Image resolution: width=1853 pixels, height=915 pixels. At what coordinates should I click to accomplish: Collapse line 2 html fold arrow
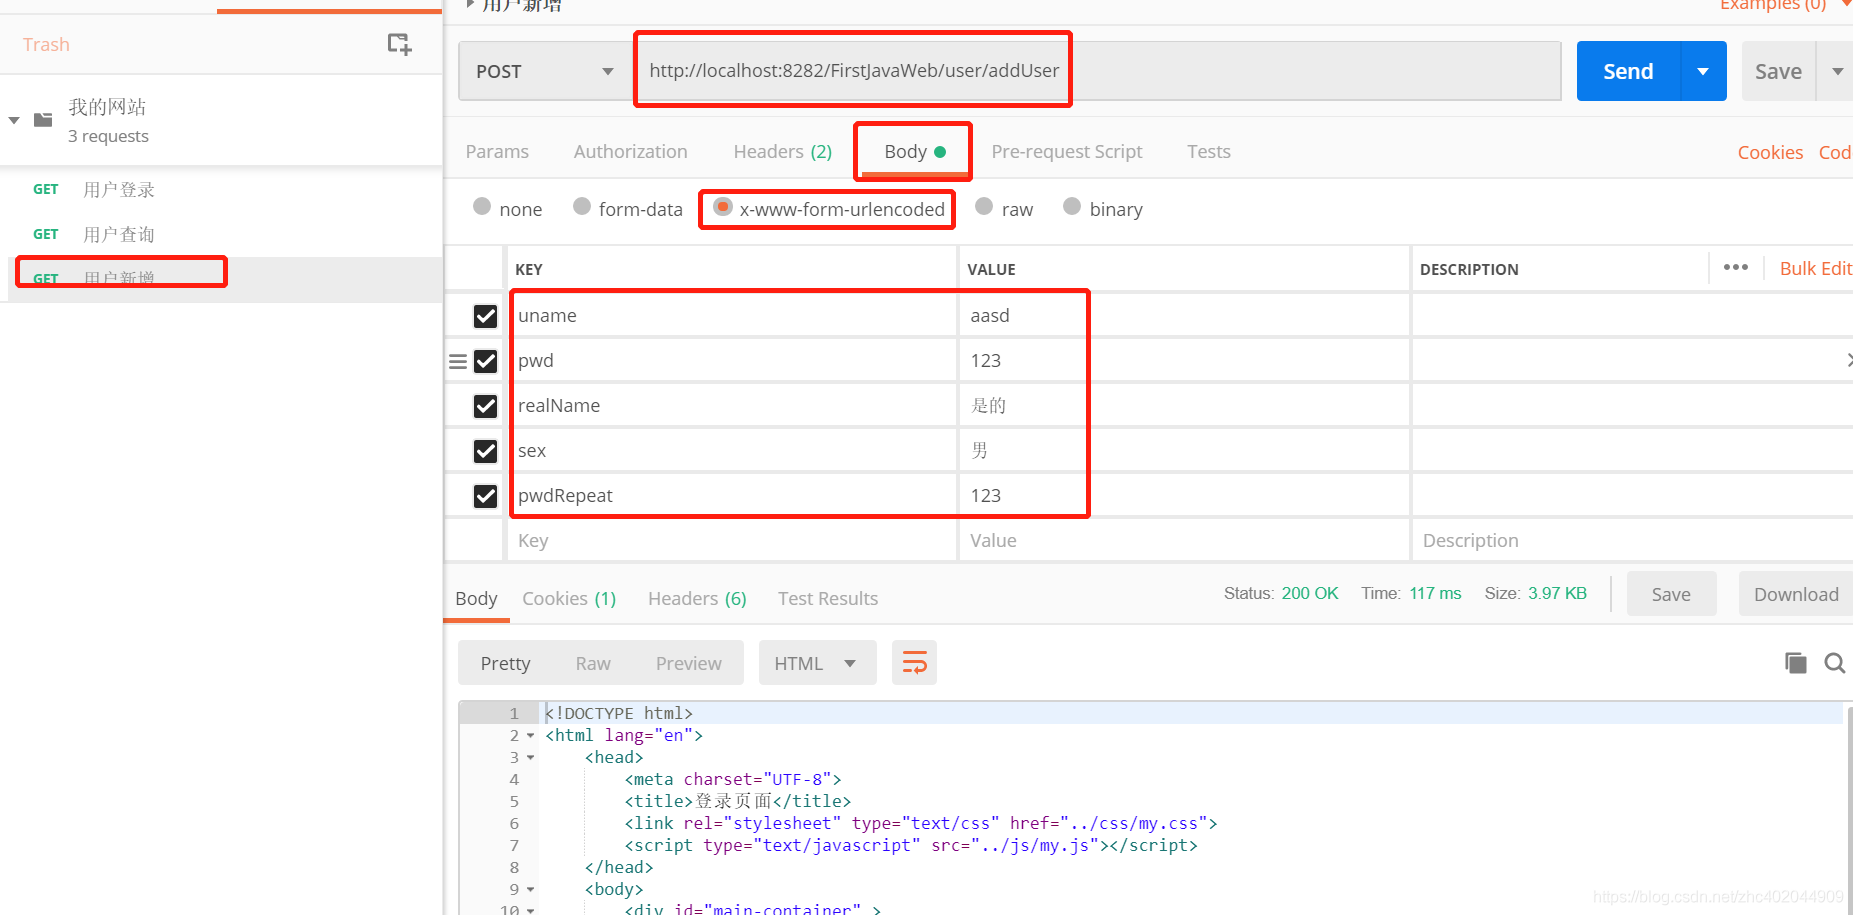click(x=531, y=736)
